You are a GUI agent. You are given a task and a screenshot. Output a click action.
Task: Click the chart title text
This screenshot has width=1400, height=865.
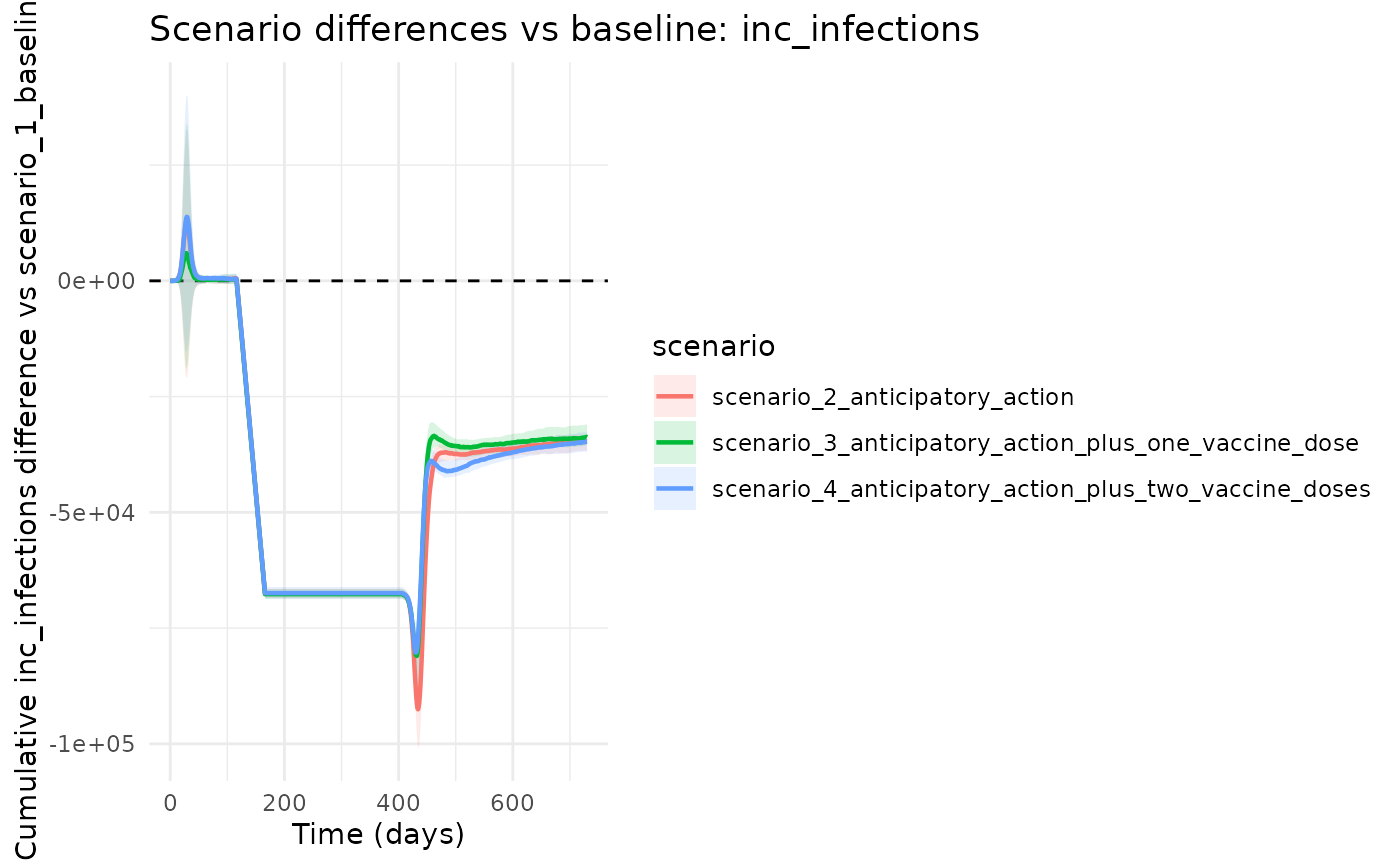pos(564,29)
